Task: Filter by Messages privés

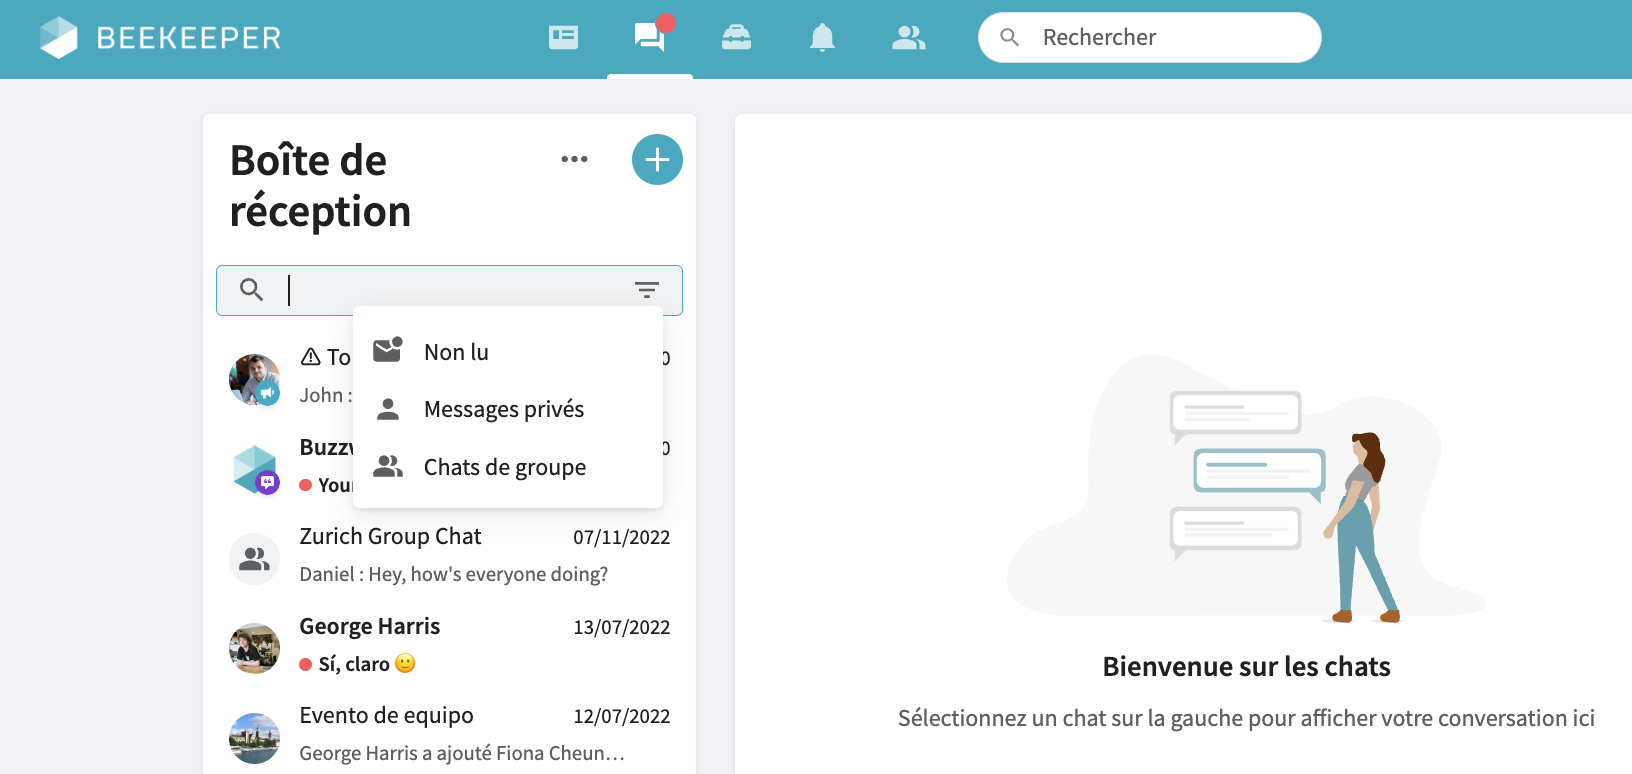Action: coord(503,409)
